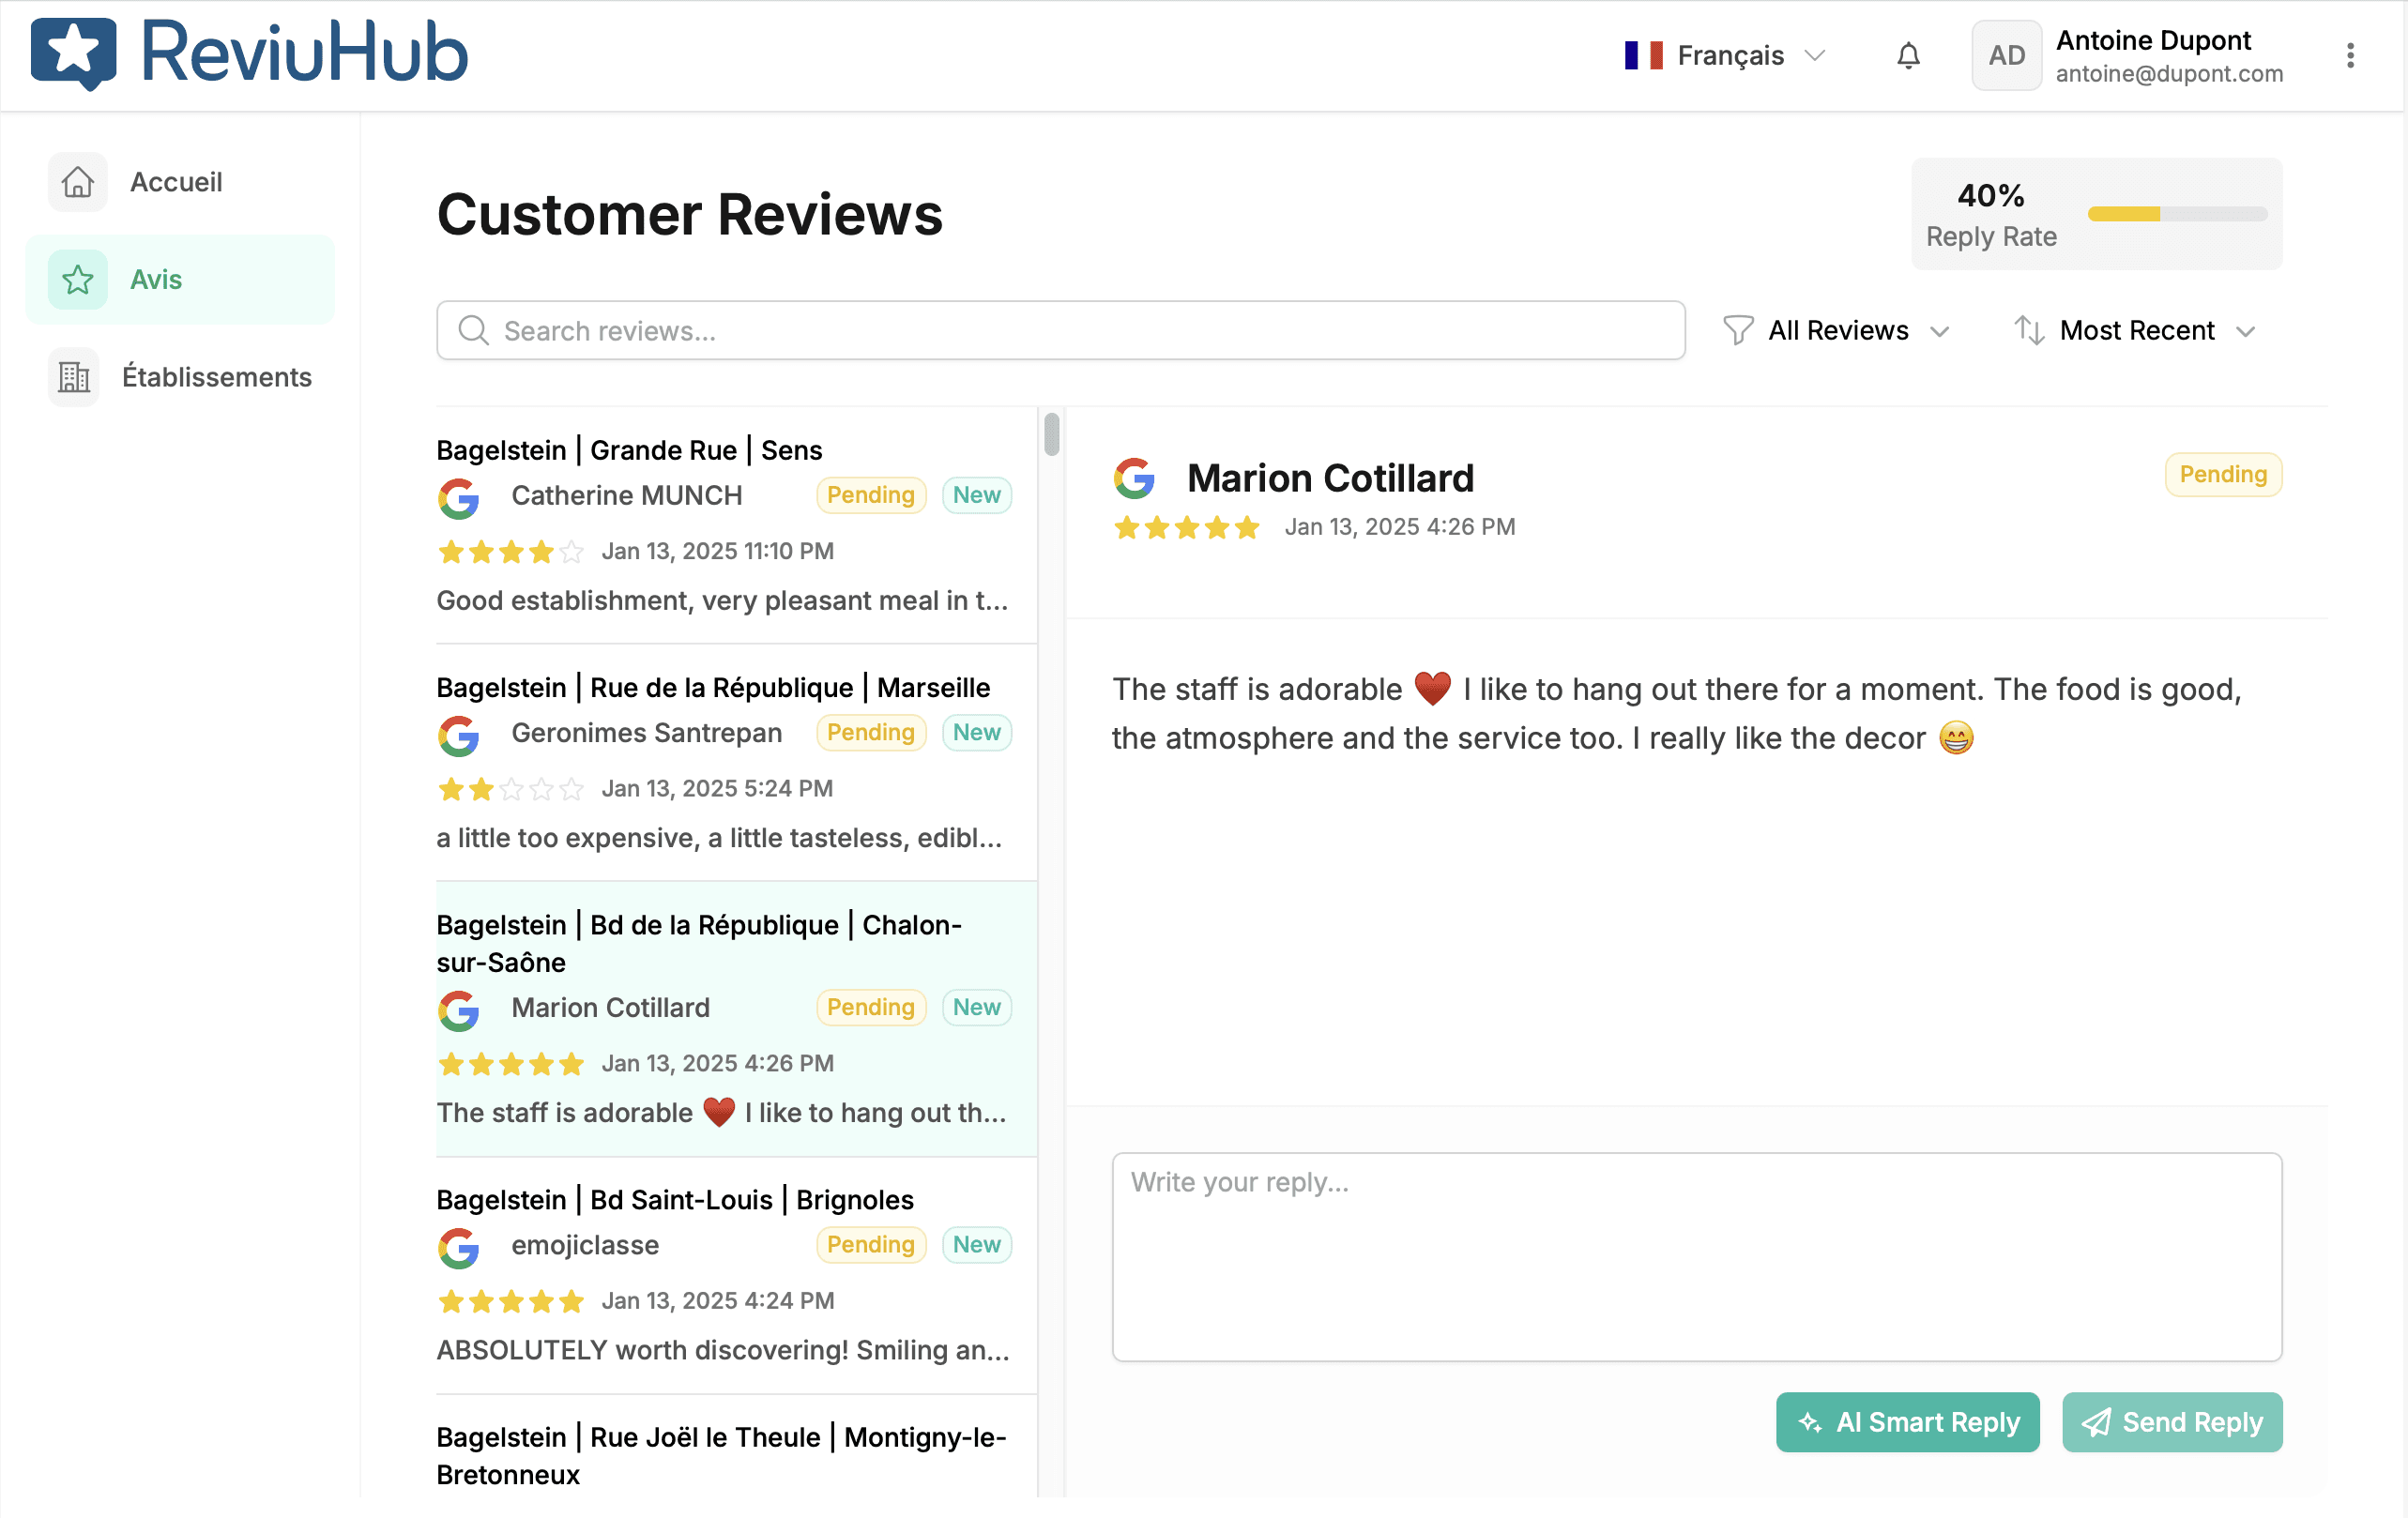This screenshot has height=1518, width=2408.
Task: Click the Pending badge on Catherine MUNCH's review
Action: click(x=870, y=495)
